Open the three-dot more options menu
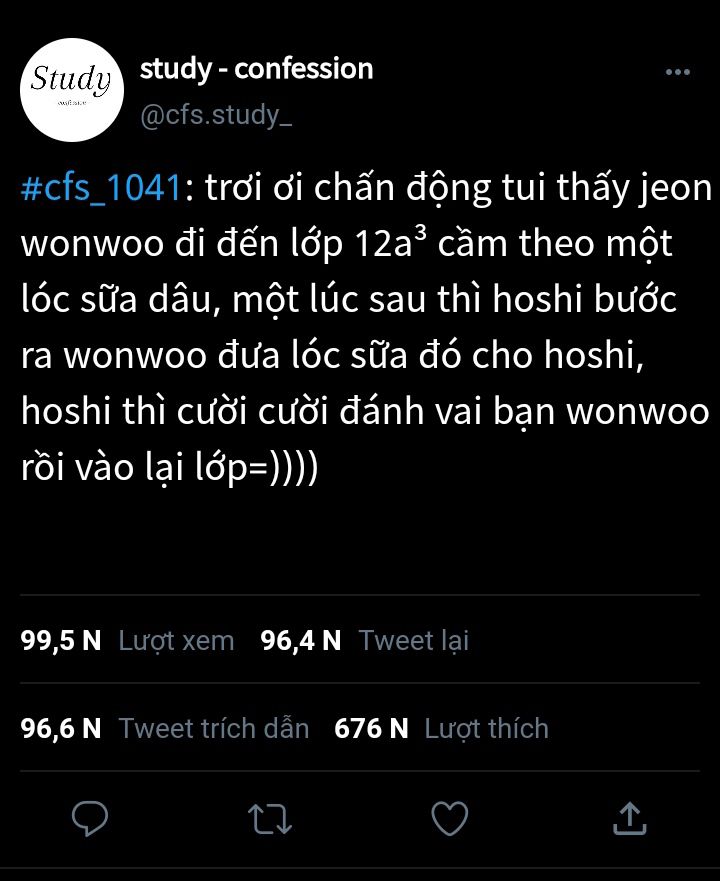 click(x=677, y=72)
